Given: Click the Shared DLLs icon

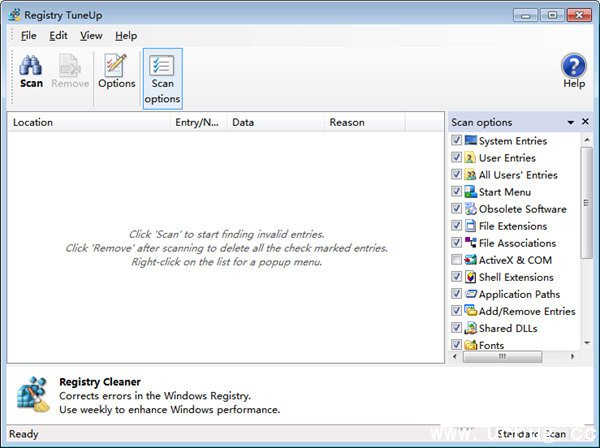Looking at the screenshot, I should point(470,327).
